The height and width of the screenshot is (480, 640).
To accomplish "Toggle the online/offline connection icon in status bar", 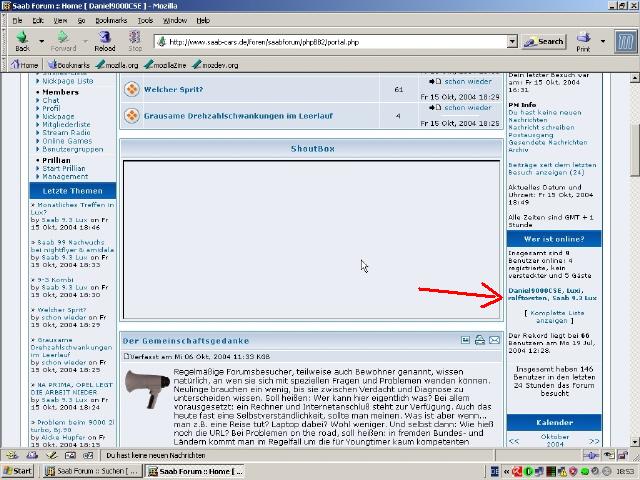I will pos(591,455).
